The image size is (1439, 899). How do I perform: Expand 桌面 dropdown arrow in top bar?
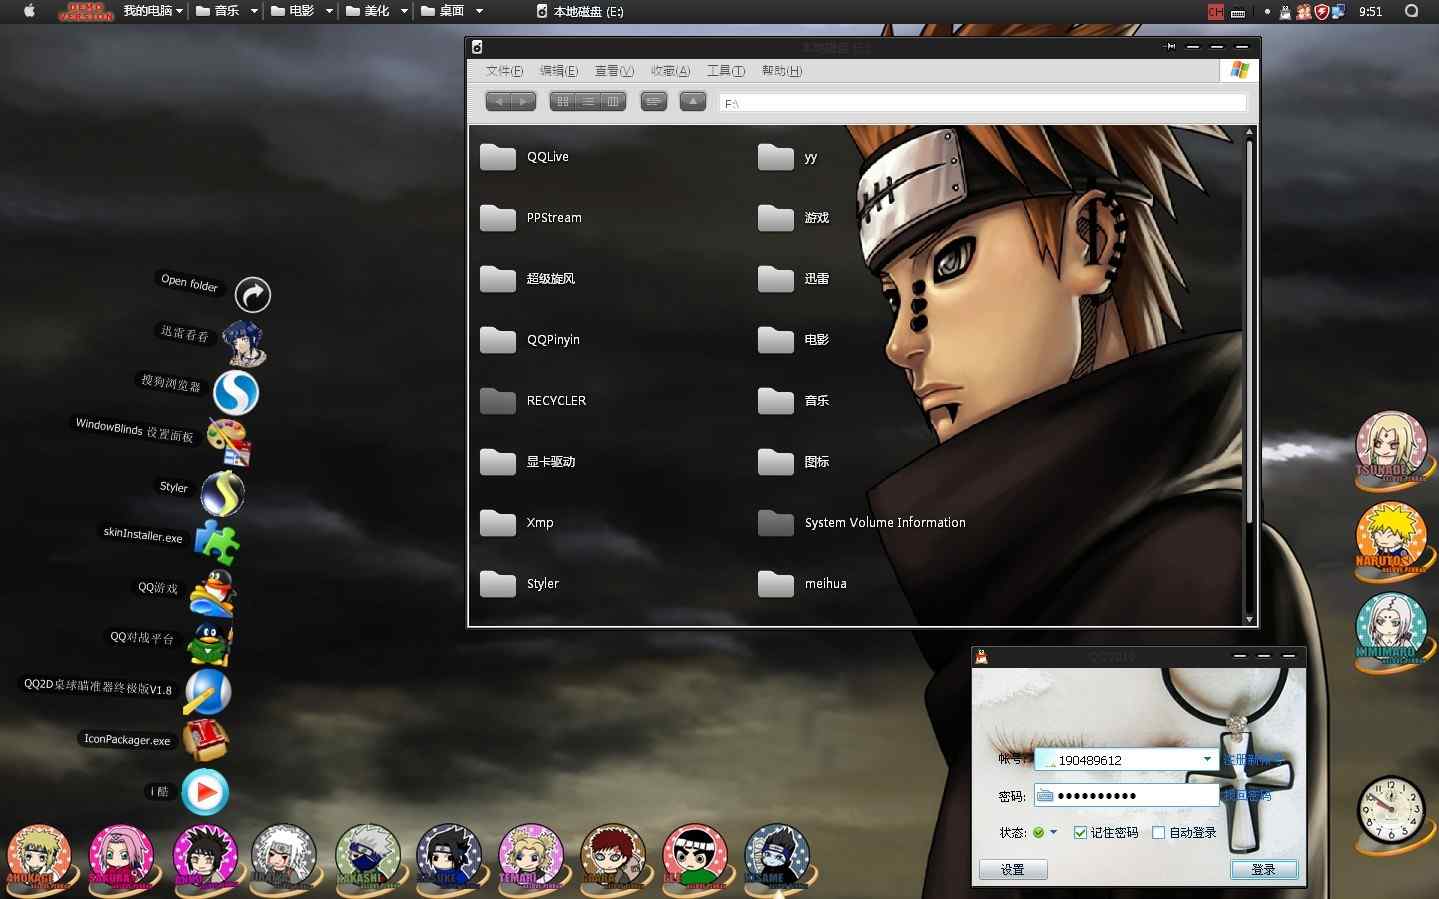click(x=479, y=11)
